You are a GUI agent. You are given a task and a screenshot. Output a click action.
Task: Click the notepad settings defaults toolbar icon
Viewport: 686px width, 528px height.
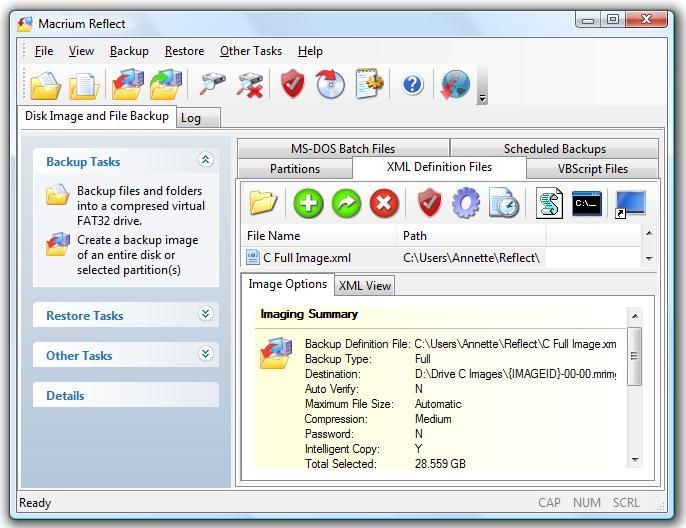tap(370, 84)
